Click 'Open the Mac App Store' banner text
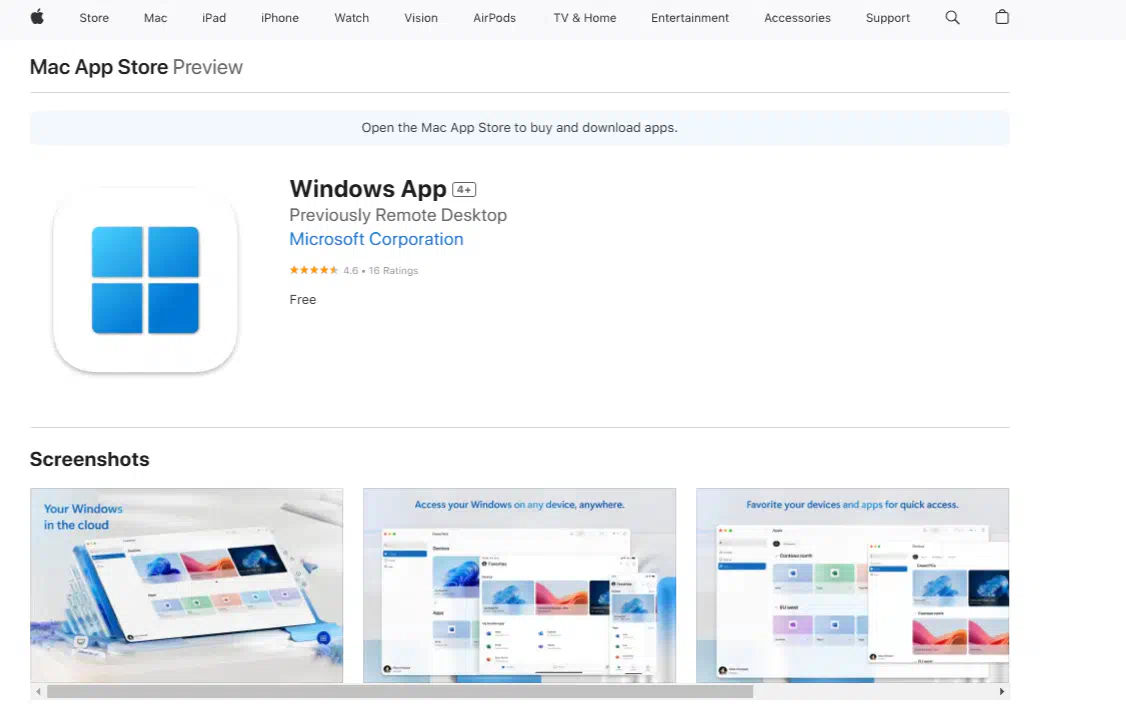Screen dimensions: 1126x726 [519, 128]
